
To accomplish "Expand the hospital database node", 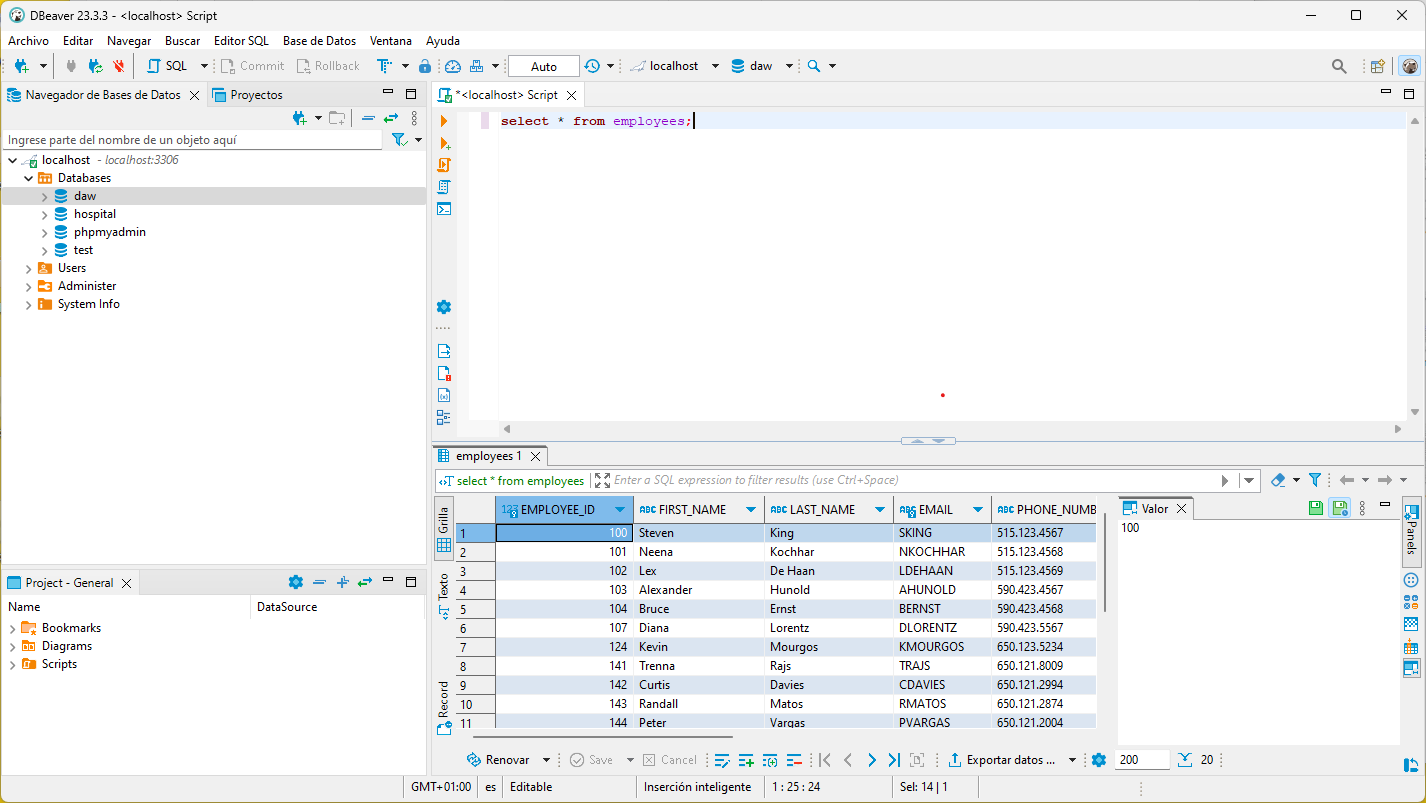I will click(44, 214).
